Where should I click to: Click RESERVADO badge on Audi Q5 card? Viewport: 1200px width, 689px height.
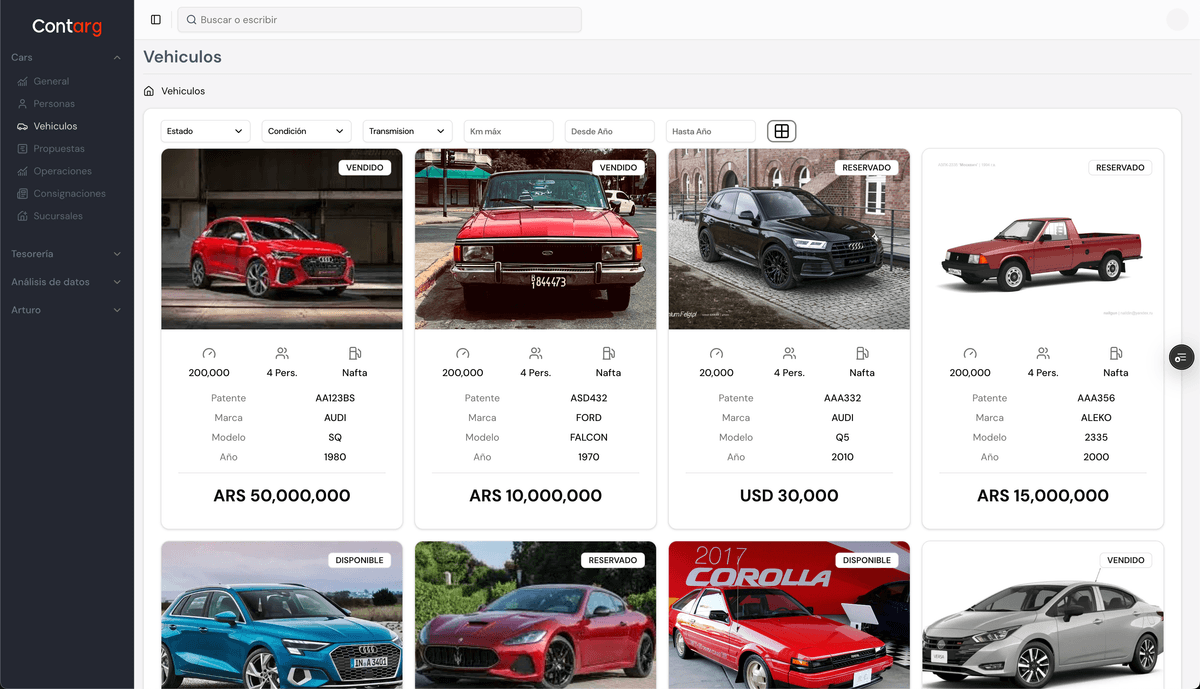coord(867,168)
